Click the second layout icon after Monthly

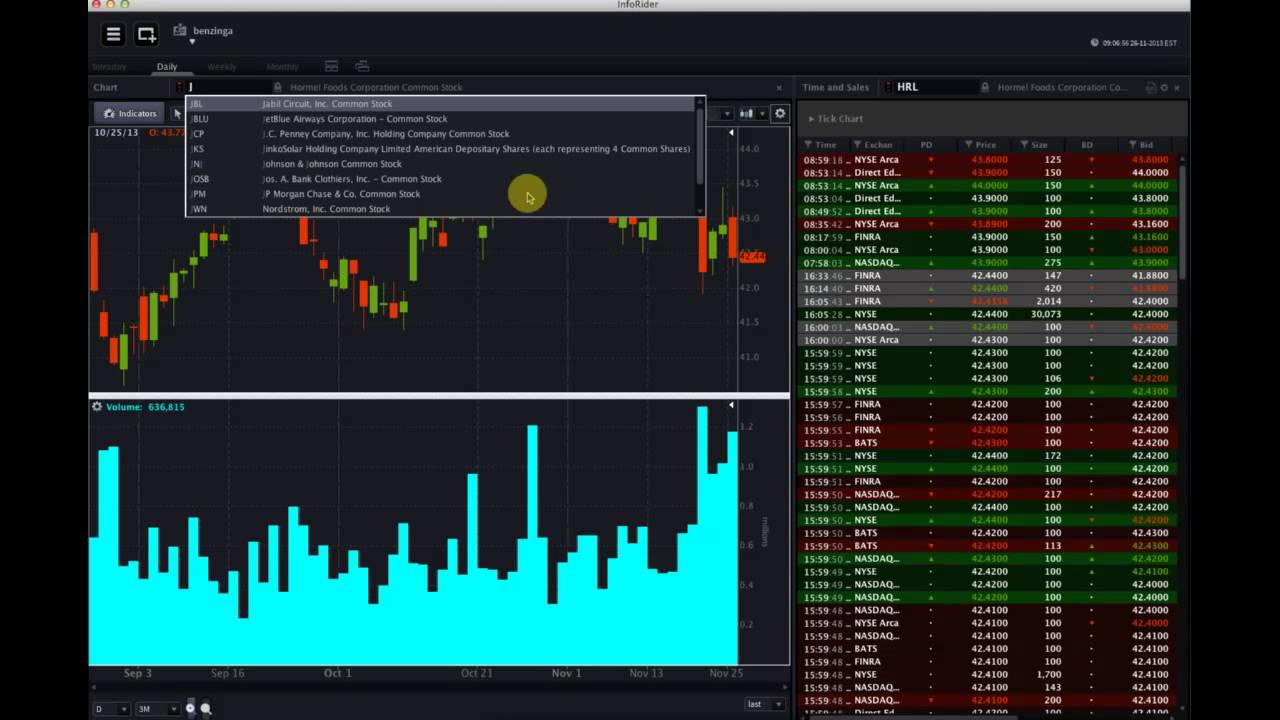(362, 67)
